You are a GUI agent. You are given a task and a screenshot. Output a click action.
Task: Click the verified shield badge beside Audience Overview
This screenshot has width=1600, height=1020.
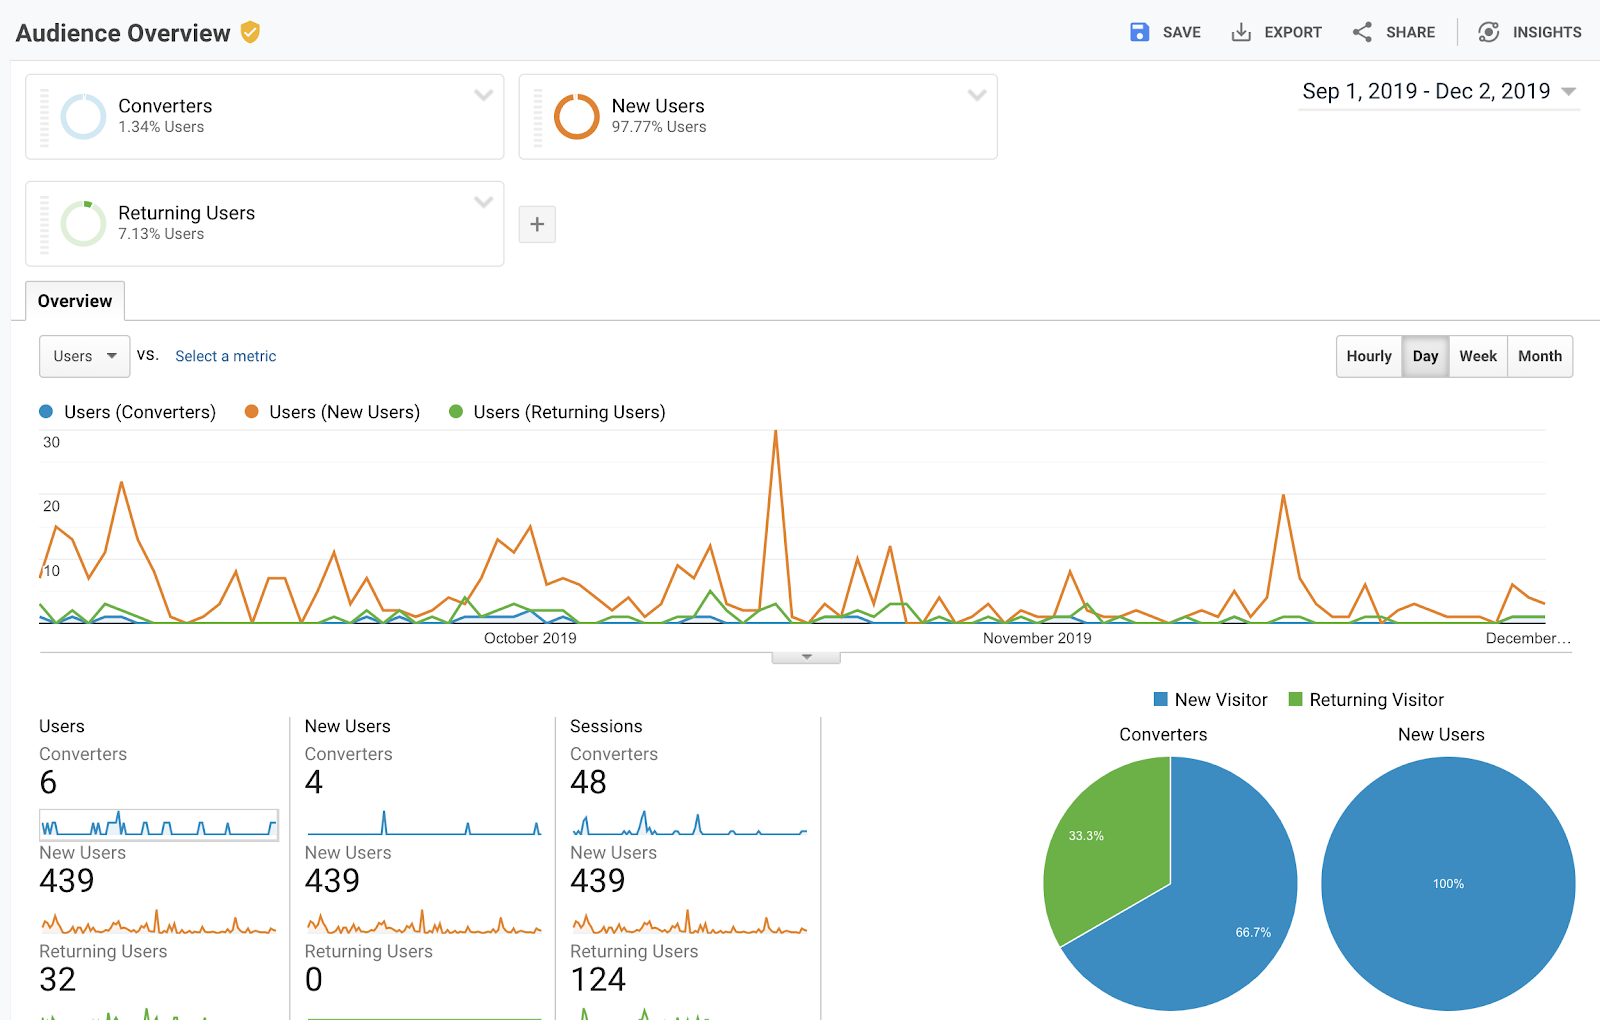tap(250, 33)
